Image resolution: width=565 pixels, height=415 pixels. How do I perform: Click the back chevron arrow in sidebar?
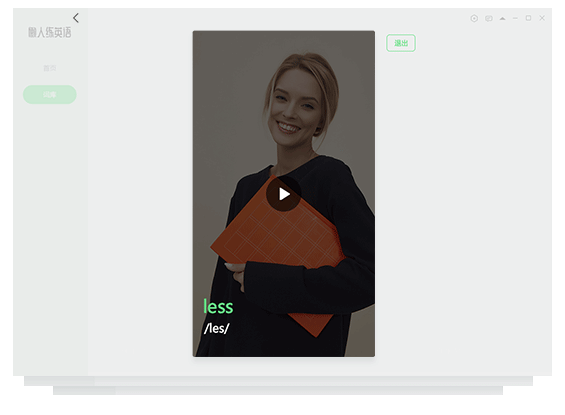pyautogui.click(x=76, y=18)
